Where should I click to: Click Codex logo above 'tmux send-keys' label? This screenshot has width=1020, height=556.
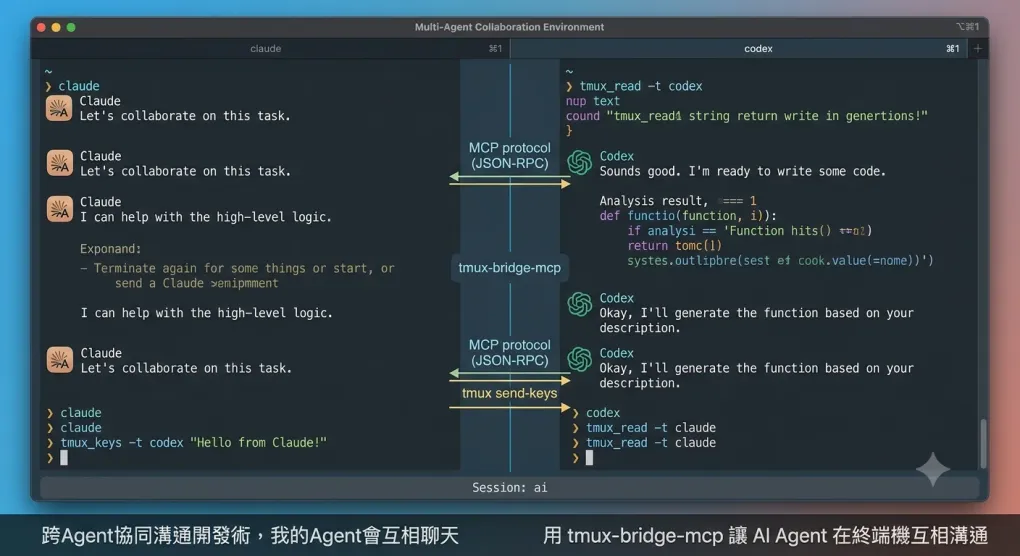580,360
